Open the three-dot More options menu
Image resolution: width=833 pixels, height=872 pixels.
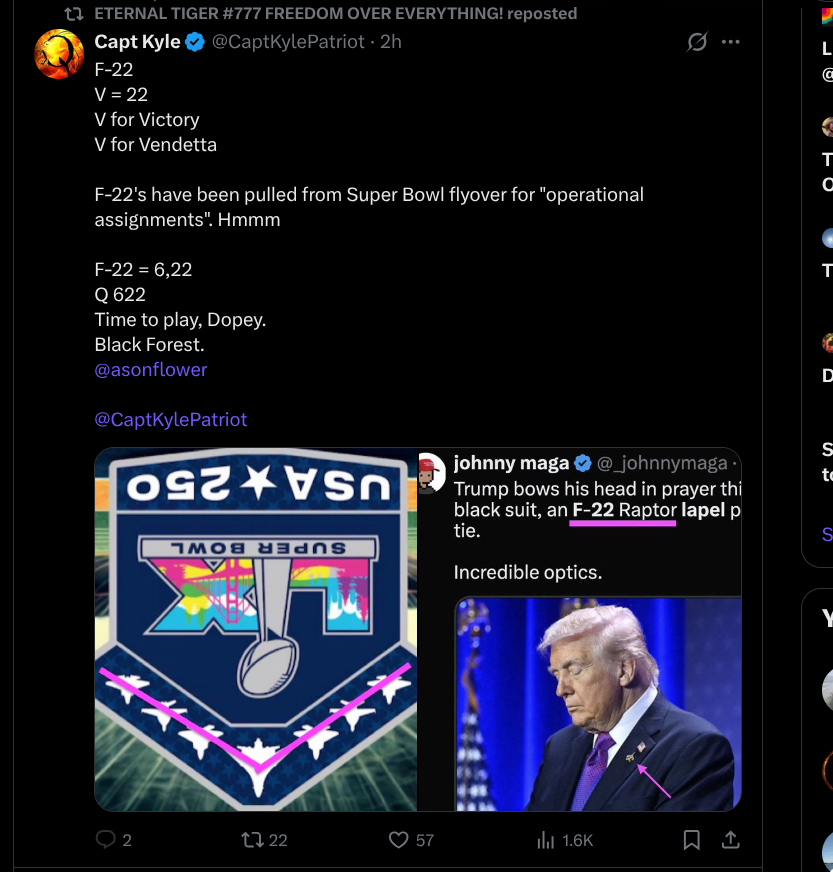coord(731,42)
